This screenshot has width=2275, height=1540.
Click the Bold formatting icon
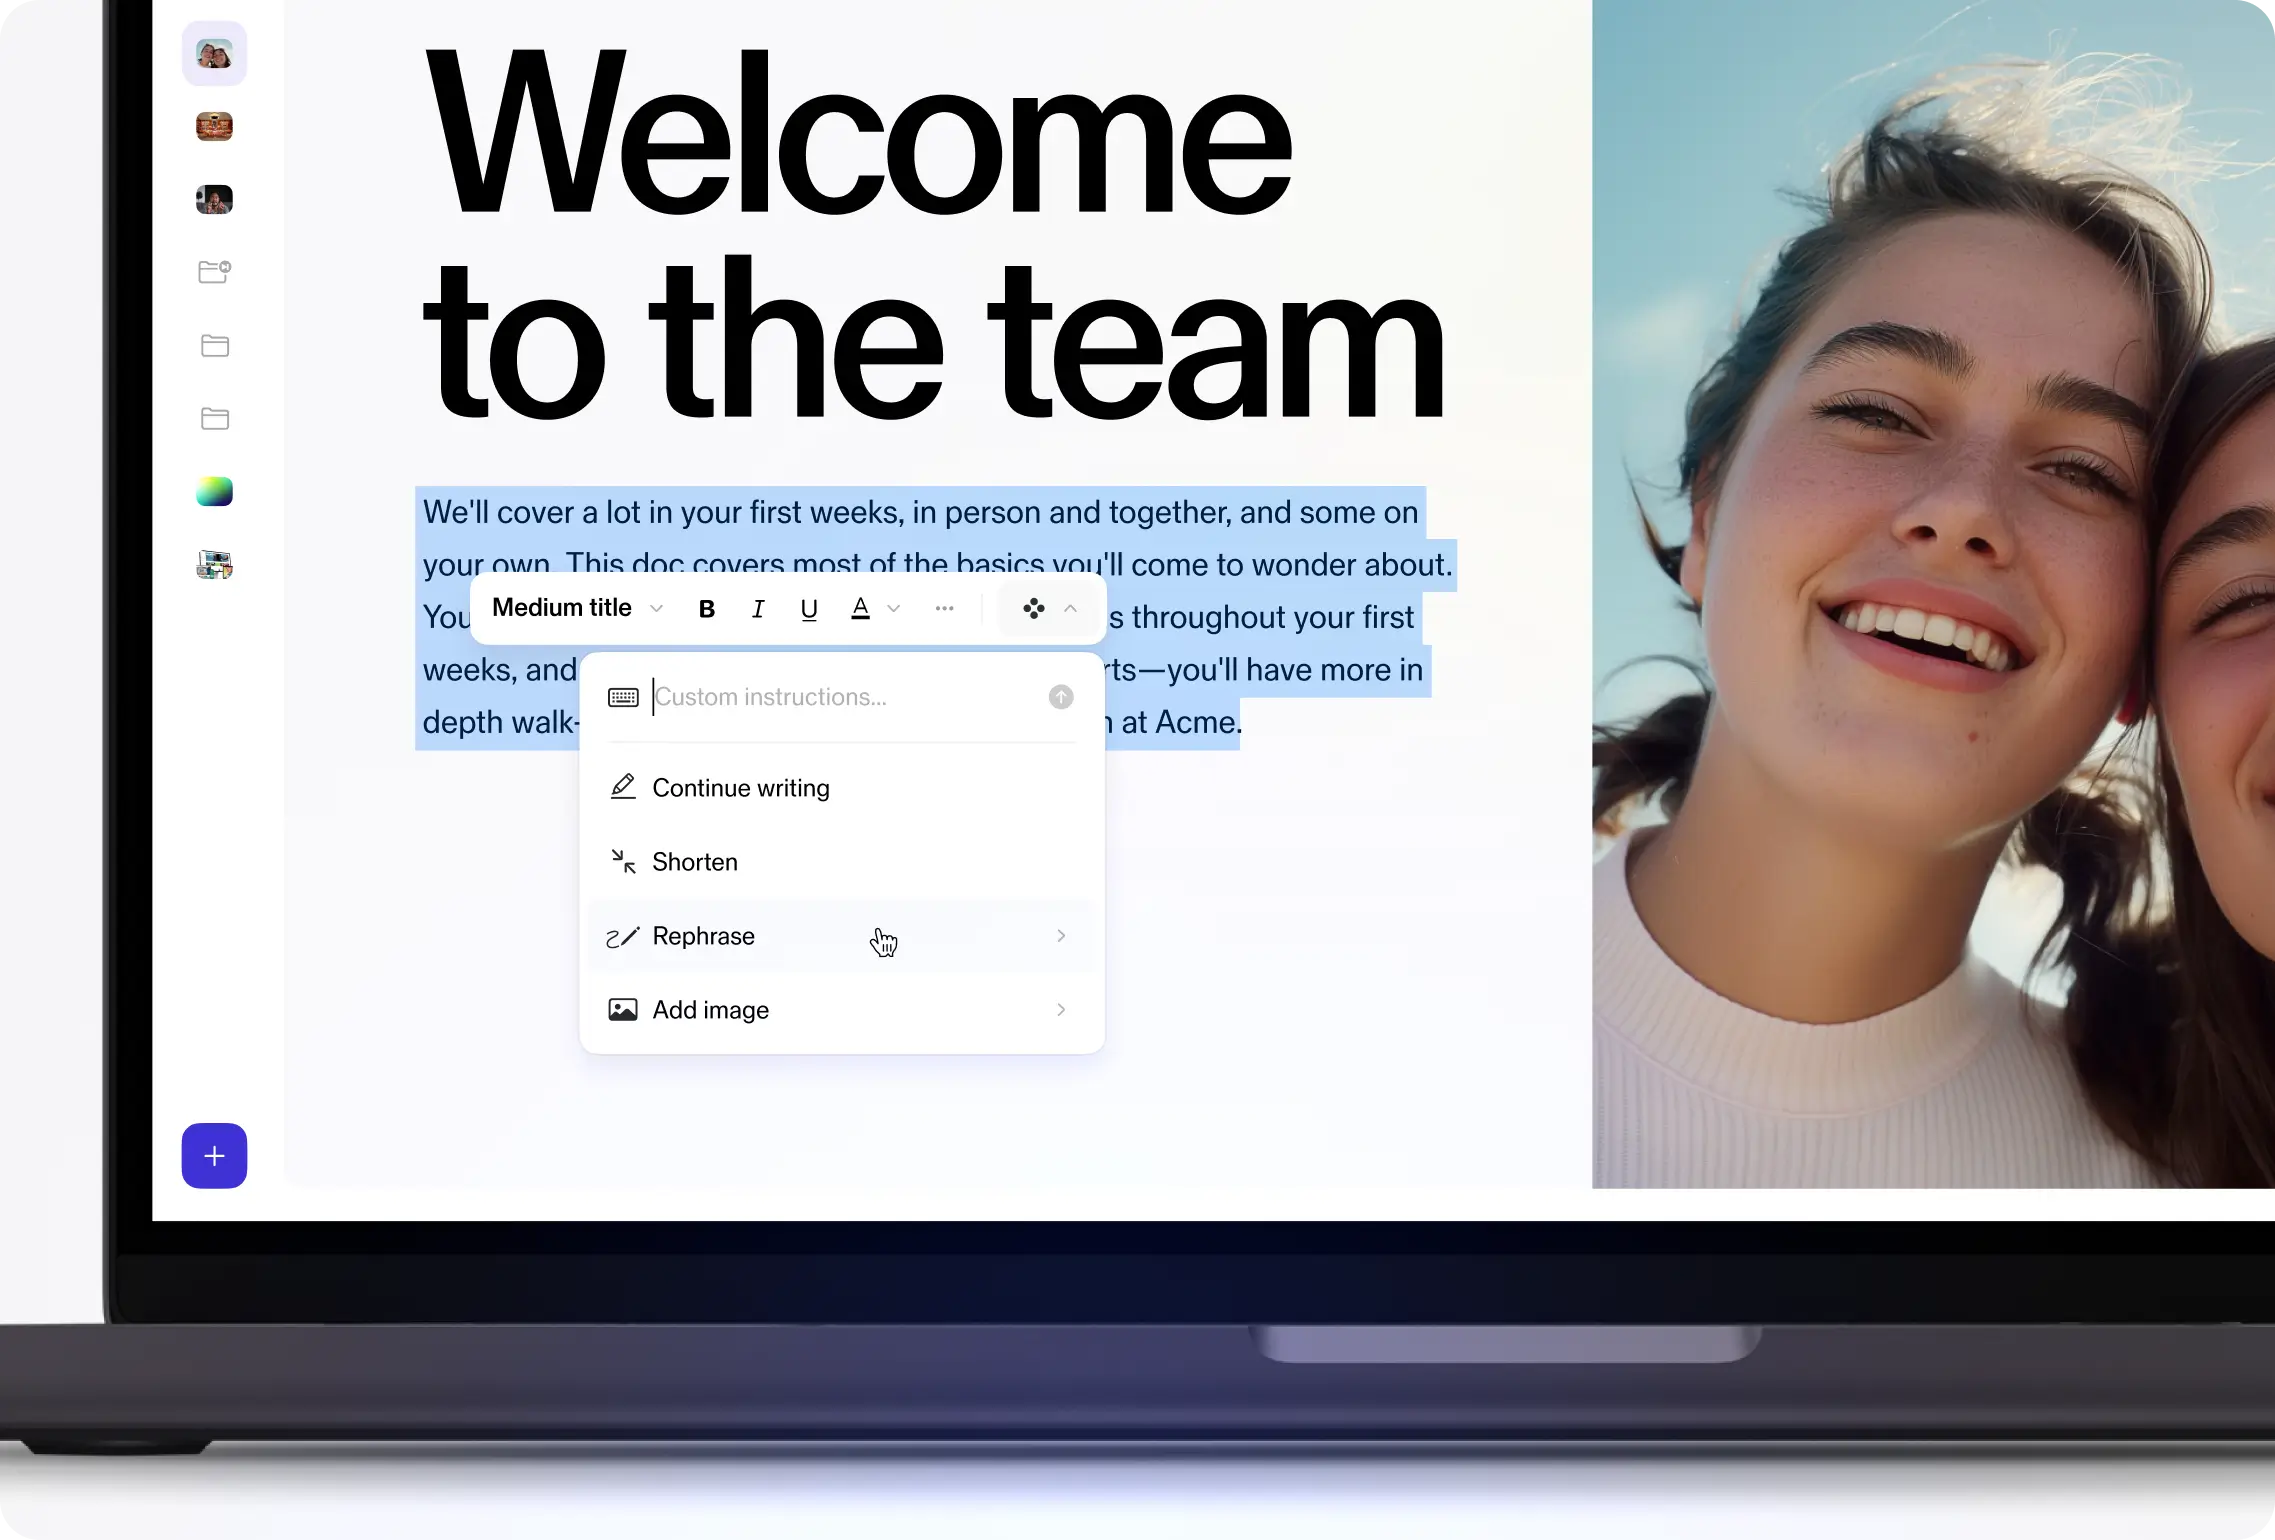(x=706, y=608)
